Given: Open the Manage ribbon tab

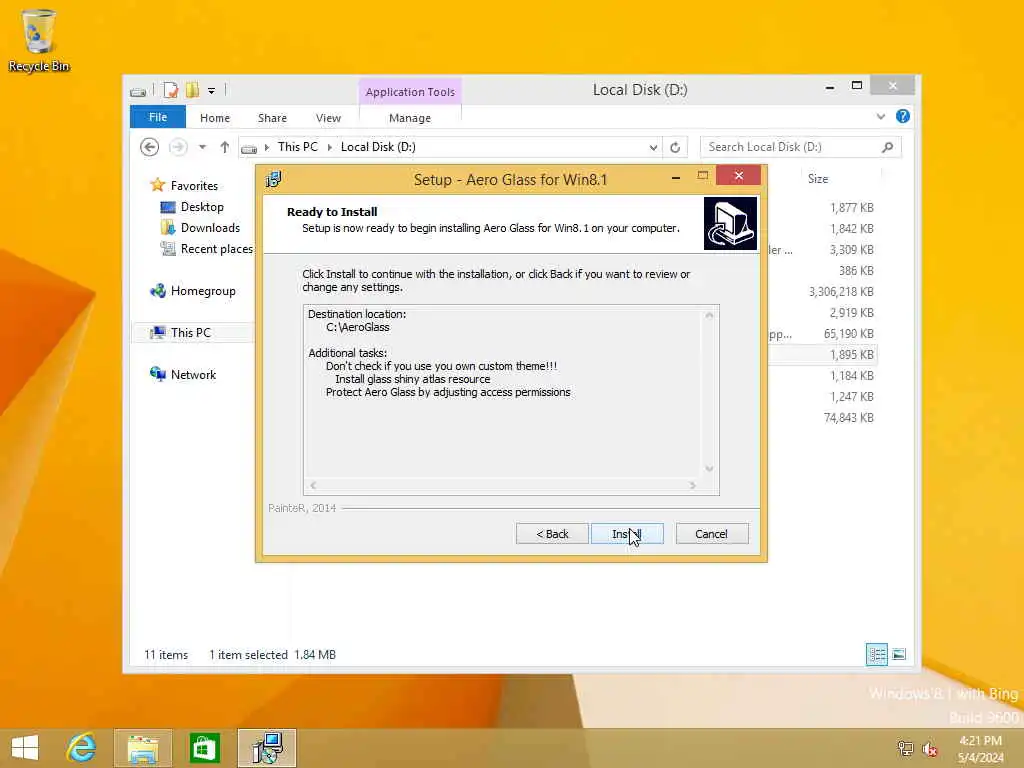Looking at the screenshot, I should tap(410, 118).
